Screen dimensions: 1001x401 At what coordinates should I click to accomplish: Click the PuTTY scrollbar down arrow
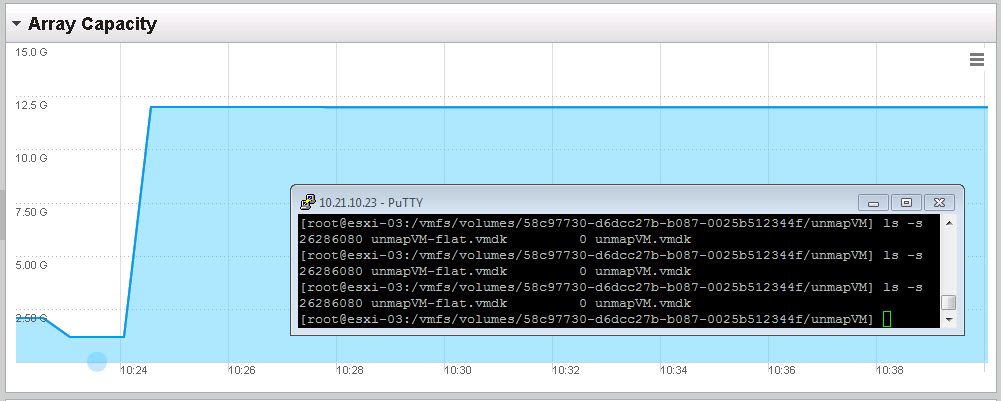(949, 319)
